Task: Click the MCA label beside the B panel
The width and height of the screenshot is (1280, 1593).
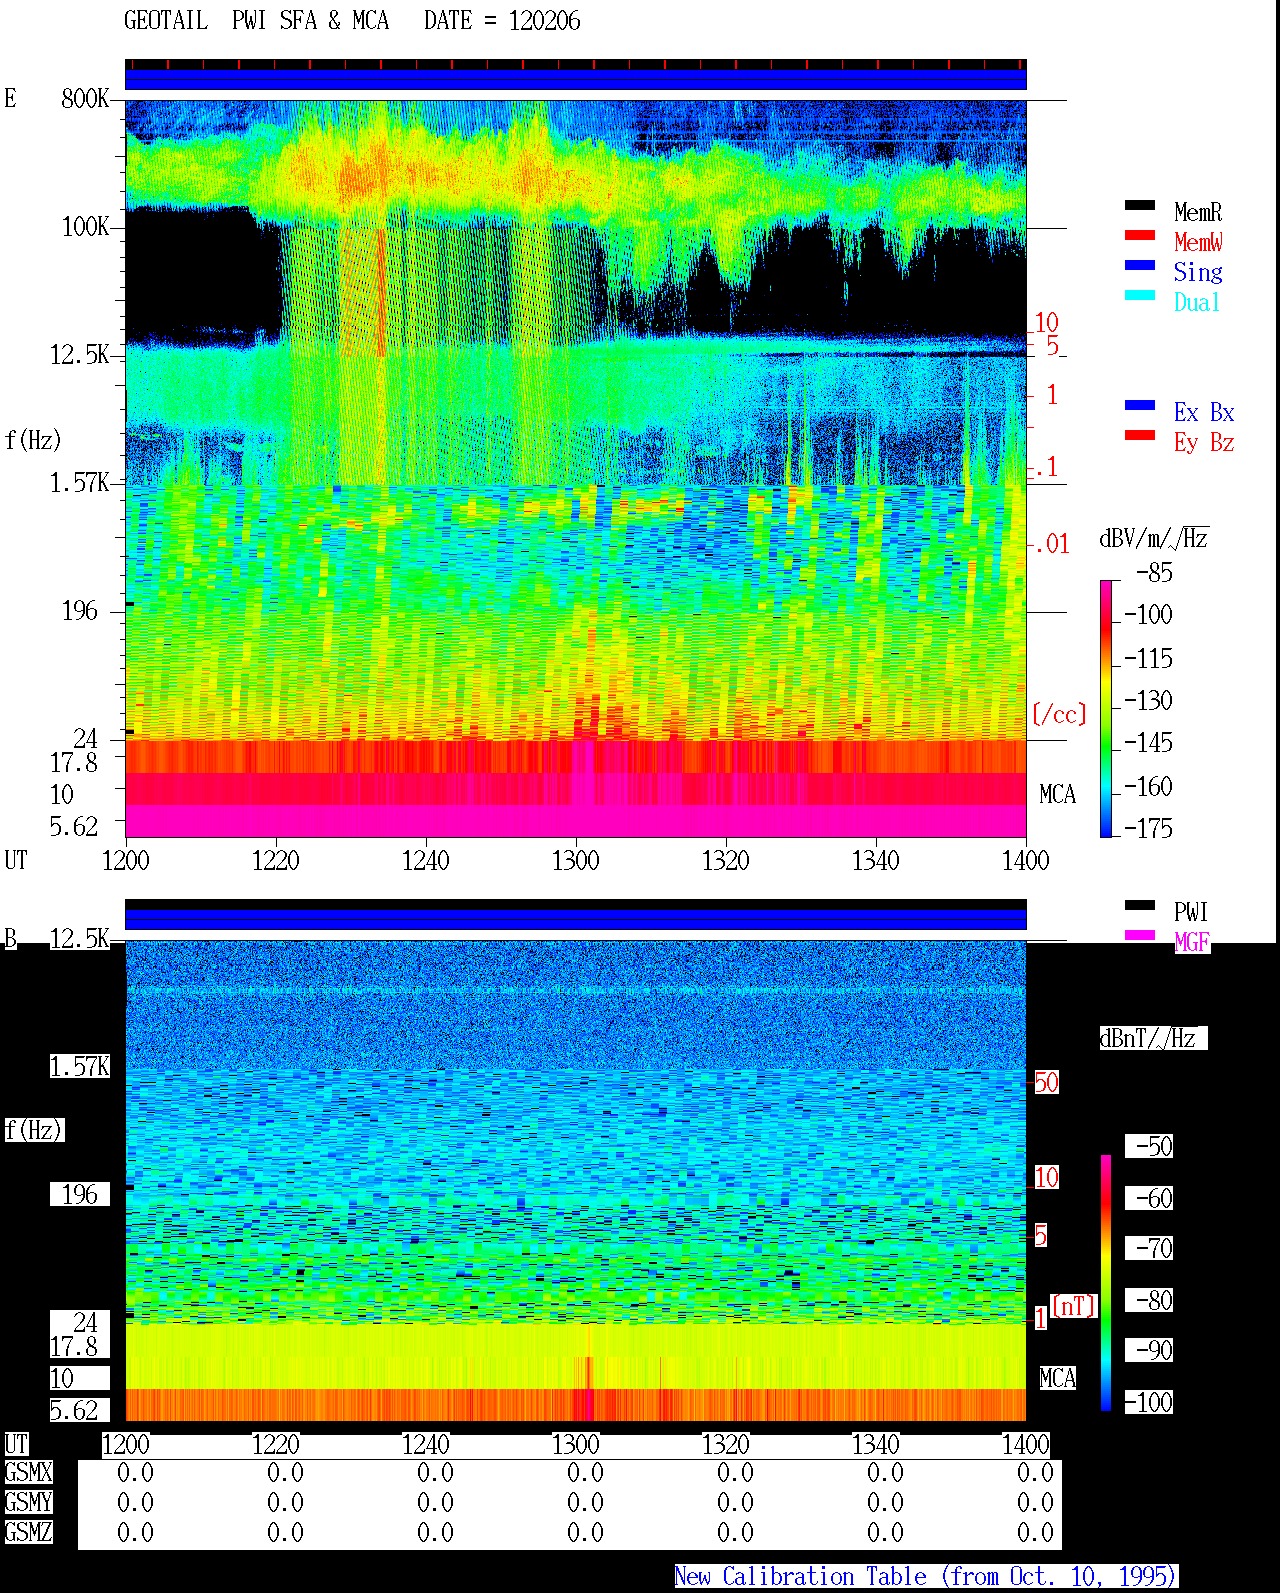Action: 1058,1378
